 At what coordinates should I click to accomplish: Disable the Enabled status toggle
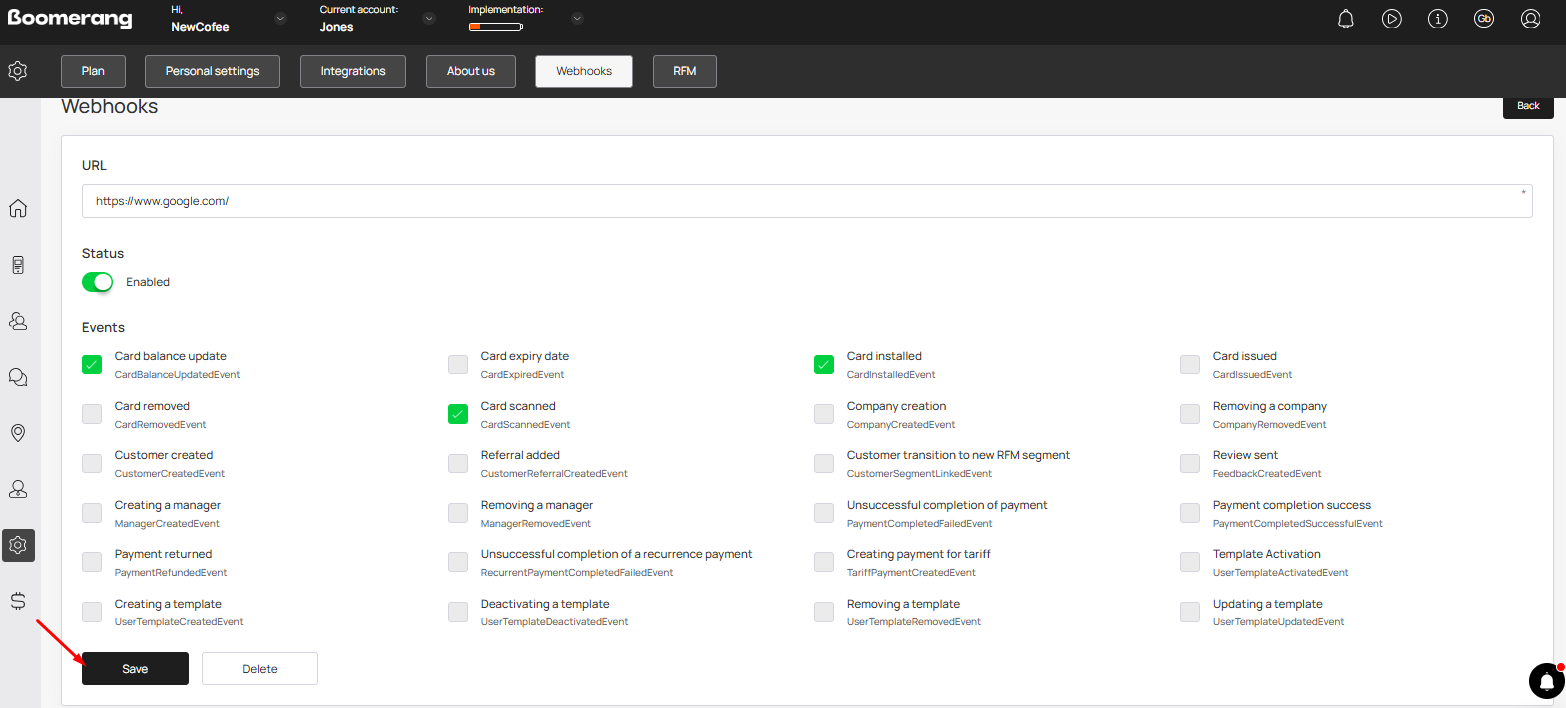coord(98,282)
